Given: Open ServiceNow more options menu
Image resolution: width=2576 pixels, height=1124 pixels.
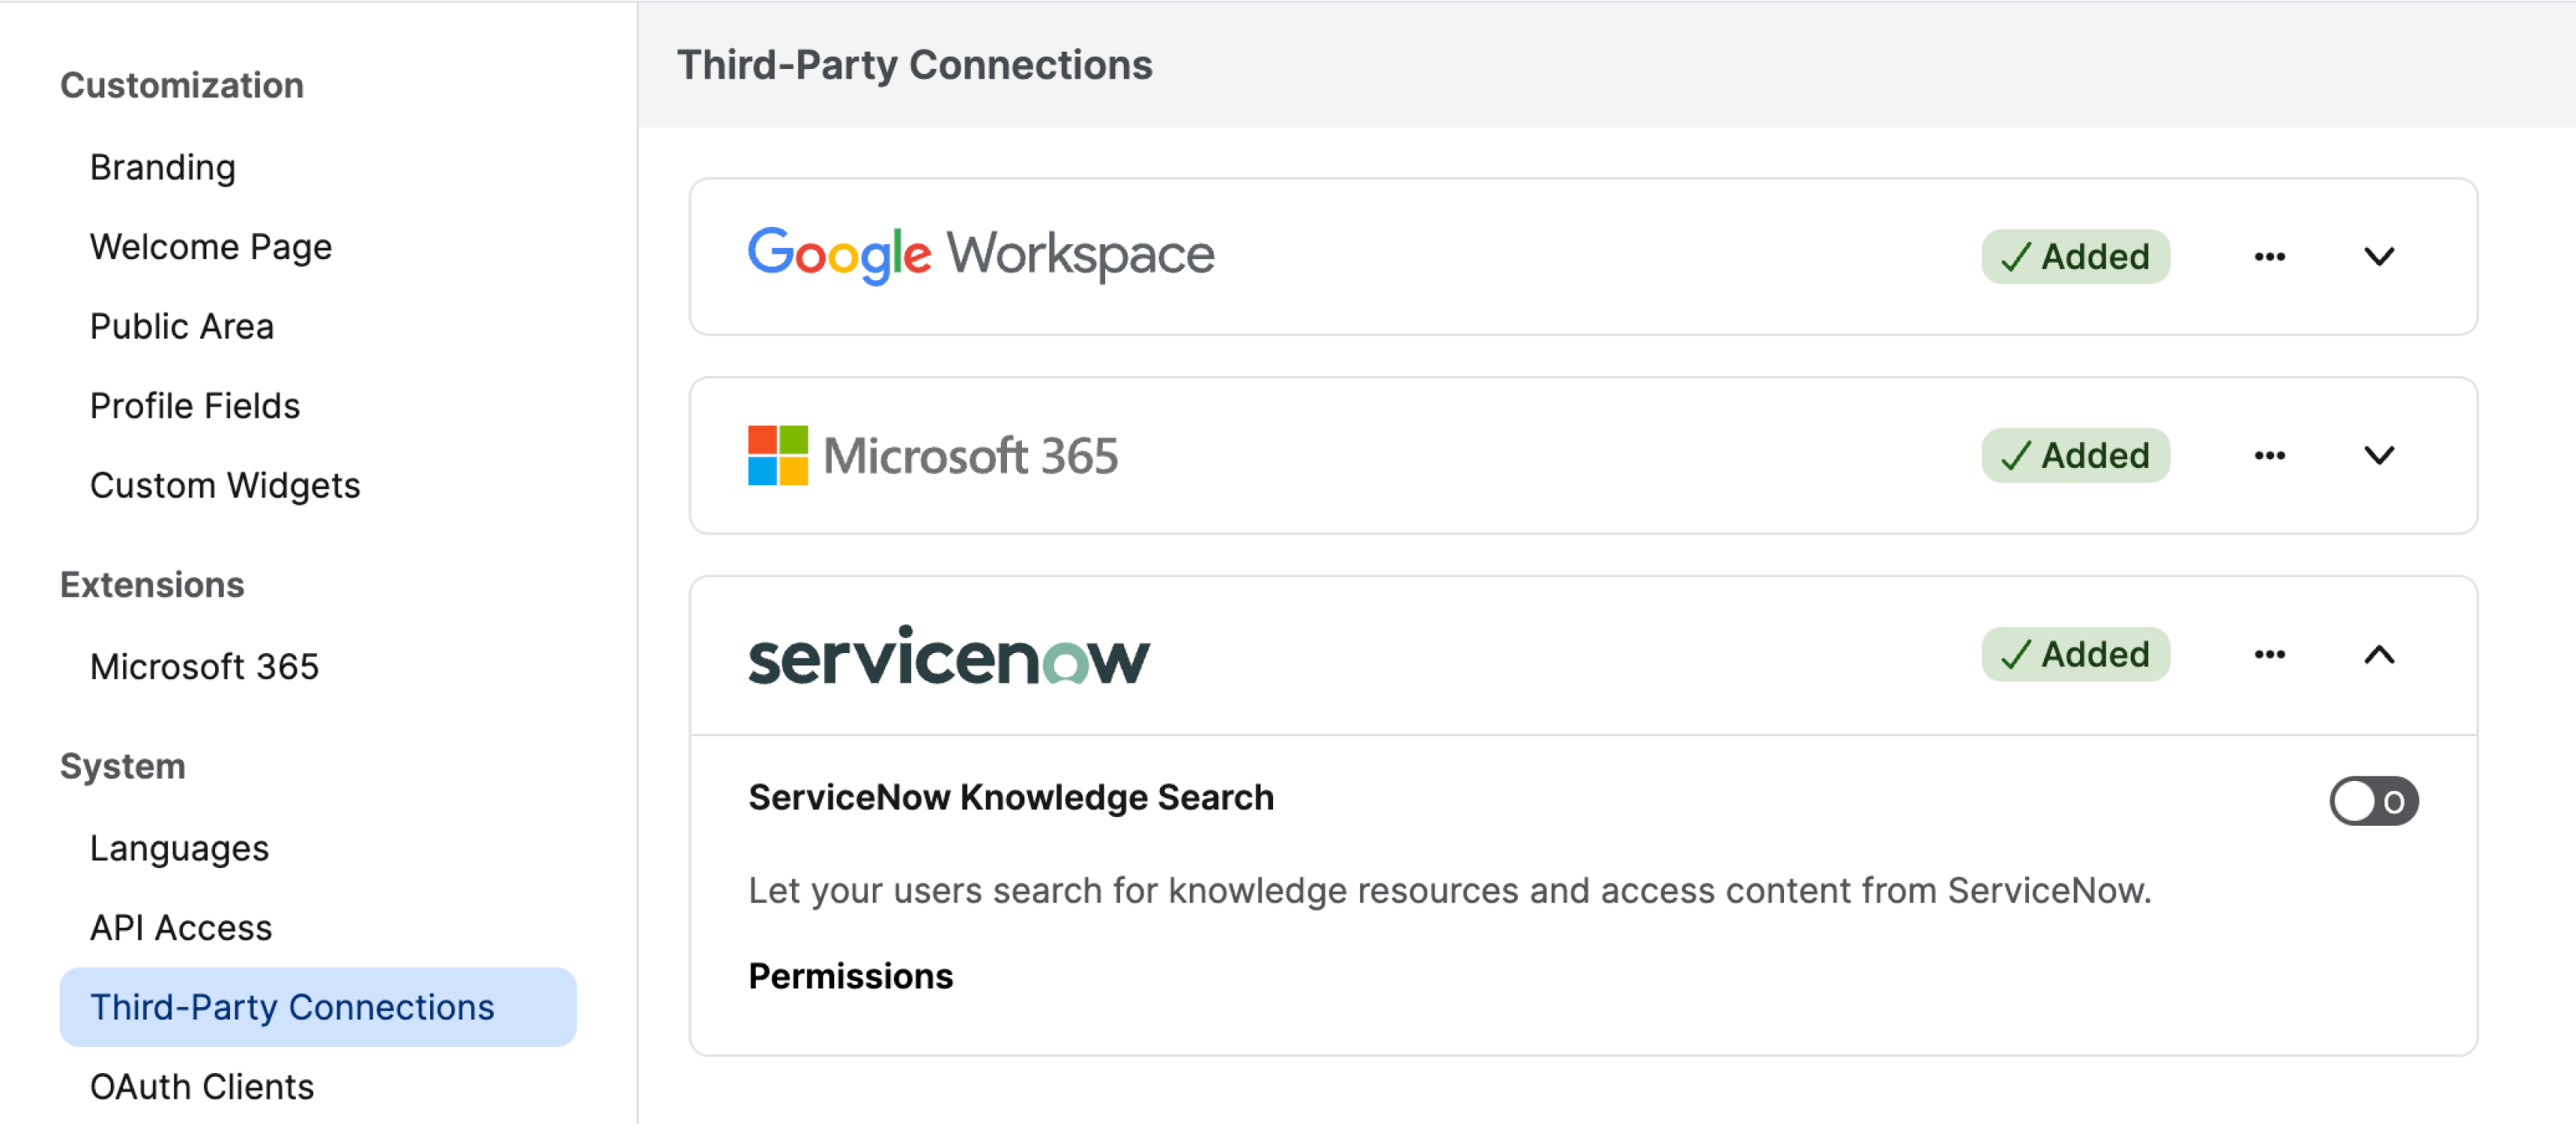Looking at the screenshot, I should (2269, 655).
